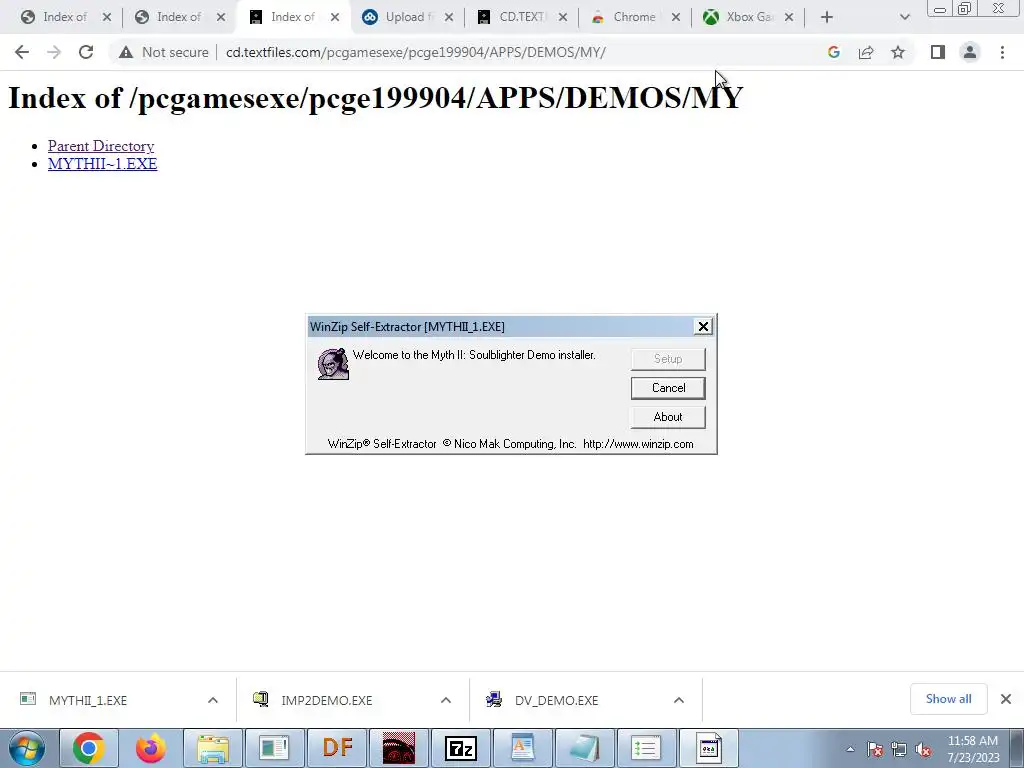Close the Xbox Game tab
The image size is (1024, 768).
click(789, 17)
